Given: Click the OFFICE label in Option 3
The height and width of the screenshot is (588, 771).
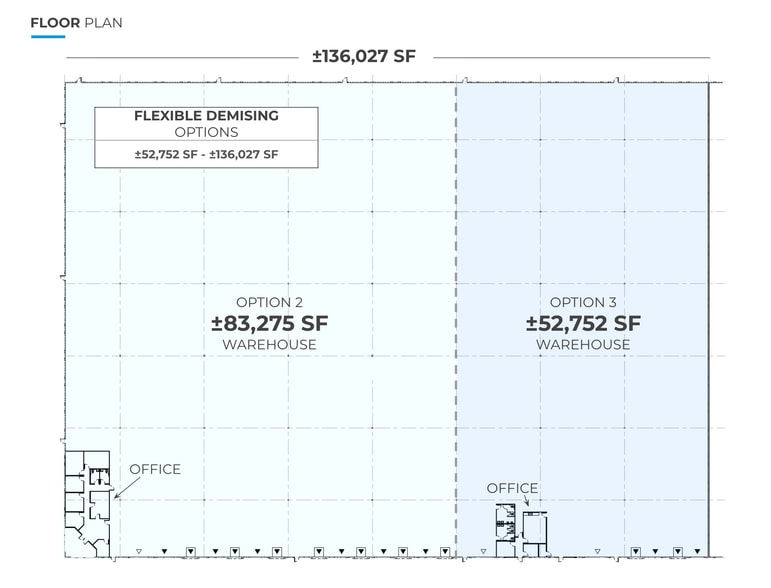Looking at the screenshot, I should coord(512,488).
